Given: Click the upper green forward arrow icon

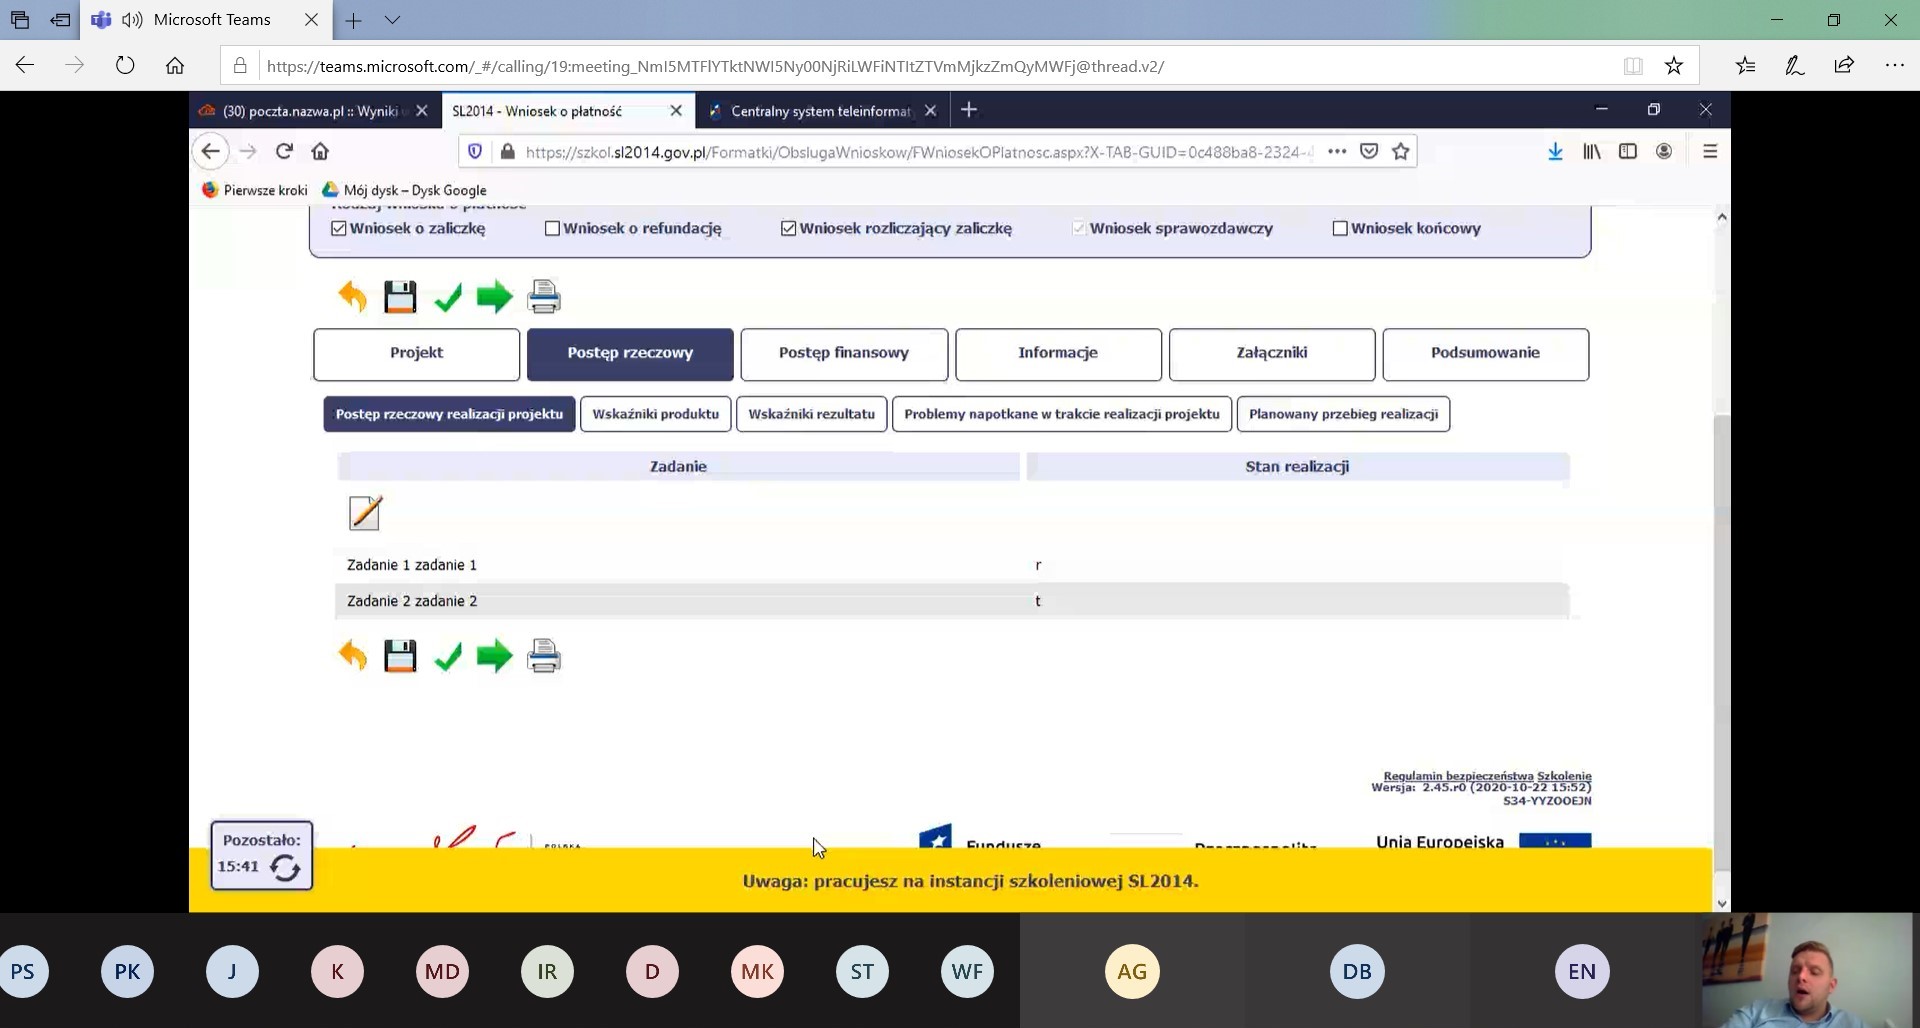Looking at the screenshot, I should pos(494,297).
